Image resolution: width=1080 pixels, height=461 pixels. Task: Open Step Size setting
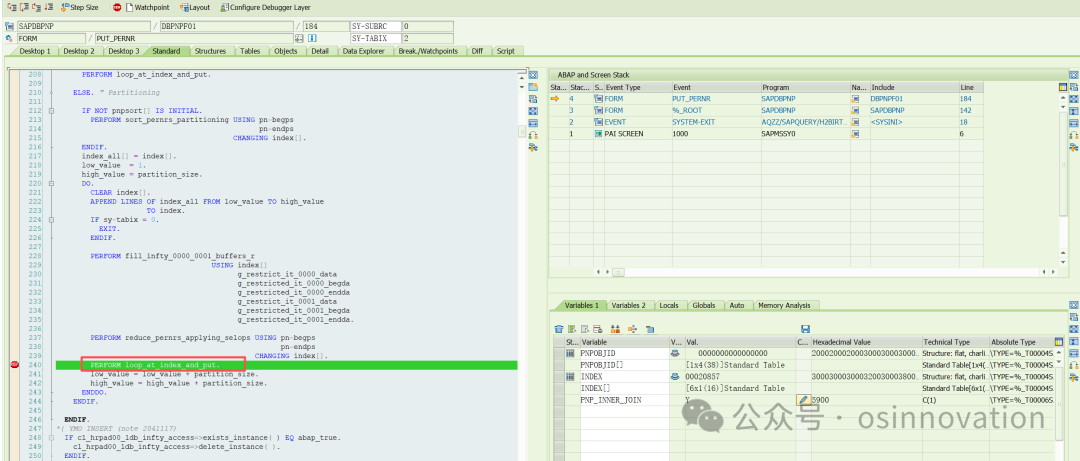click(x=80, y=8)
